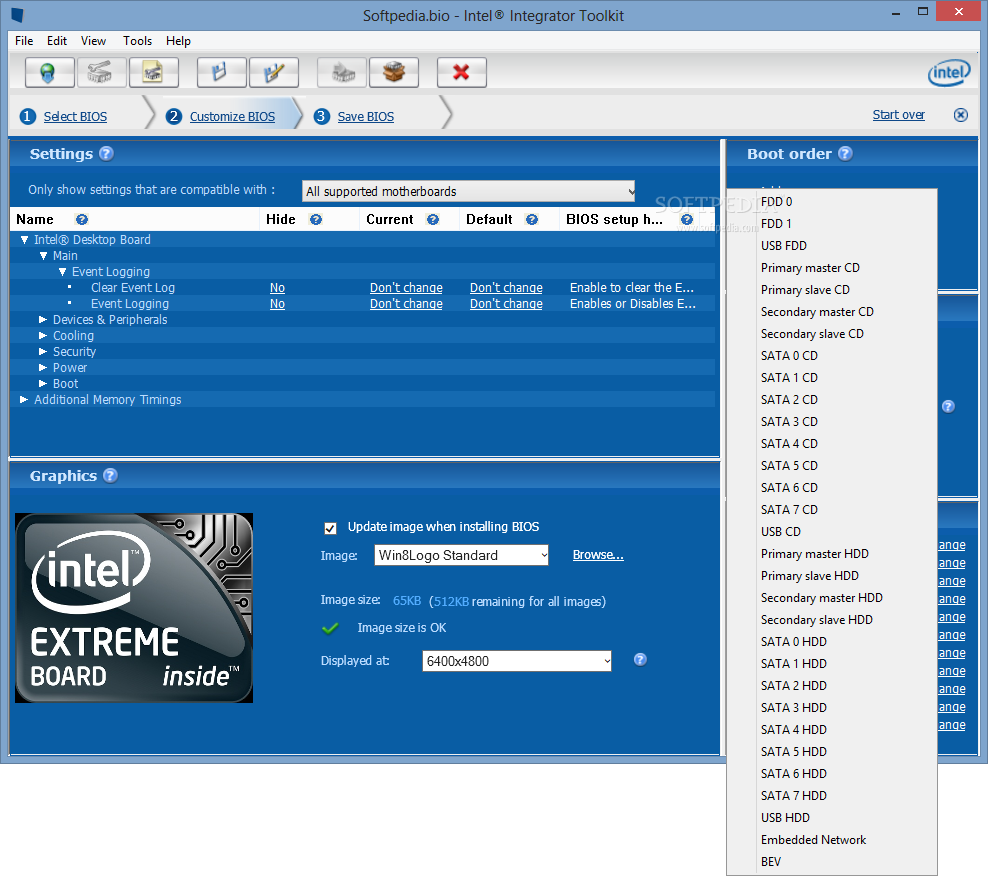Click the floppy-with-pencil Save As toolbar icon
Viewport: 988px width, 876px height.
coord(273,72)
